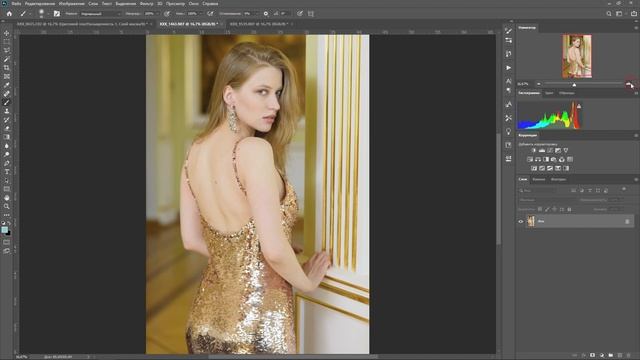Add a Levels adjustment layer

pos(542,151)
